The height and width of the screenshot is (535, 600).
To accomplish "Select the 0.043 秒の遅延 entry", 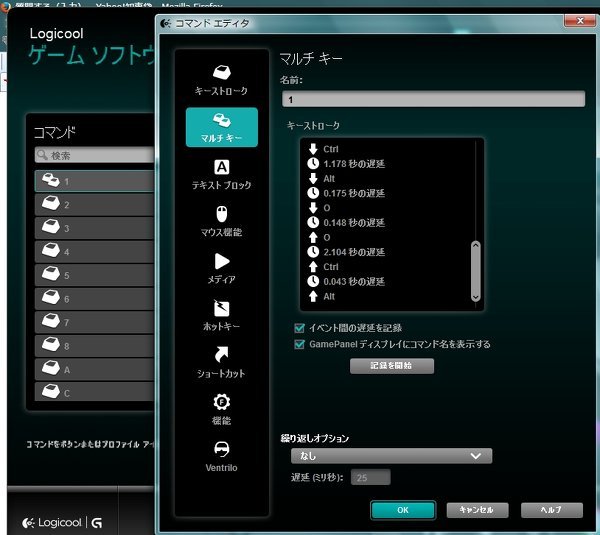I will coord(346,282).
